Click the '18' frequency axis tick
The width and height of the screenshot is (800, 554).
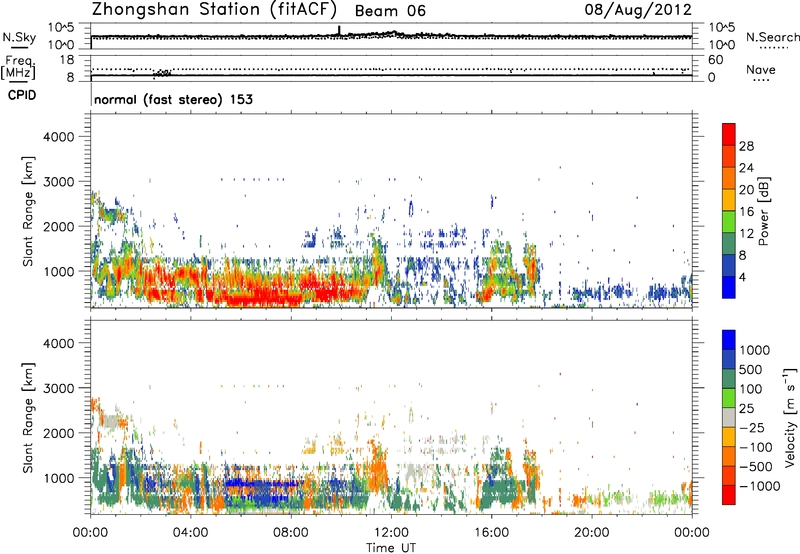pos(67,60)
